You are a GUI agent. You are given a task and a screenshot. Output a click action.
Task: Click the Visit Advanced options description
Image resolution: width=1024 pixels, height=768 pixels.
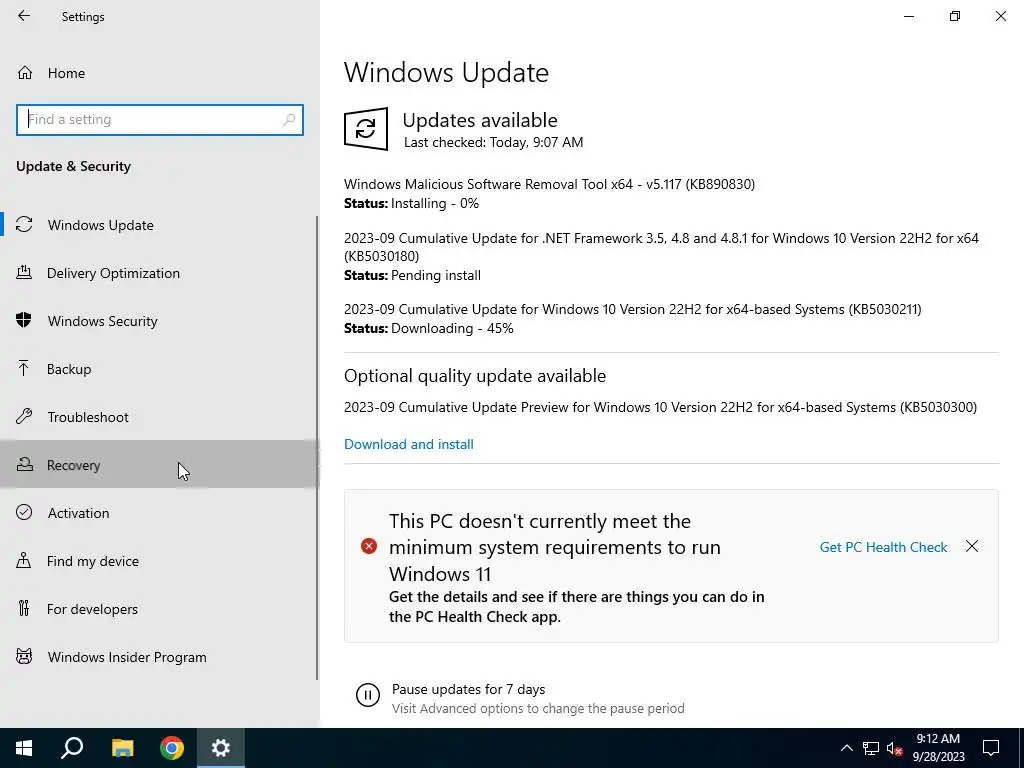coord(538,708)
